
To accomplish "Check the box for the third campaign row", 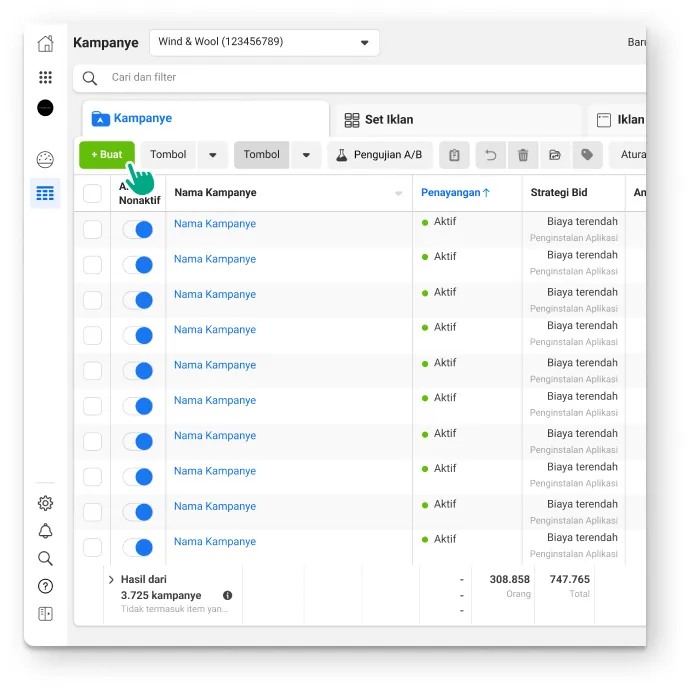I will point(92,300).
